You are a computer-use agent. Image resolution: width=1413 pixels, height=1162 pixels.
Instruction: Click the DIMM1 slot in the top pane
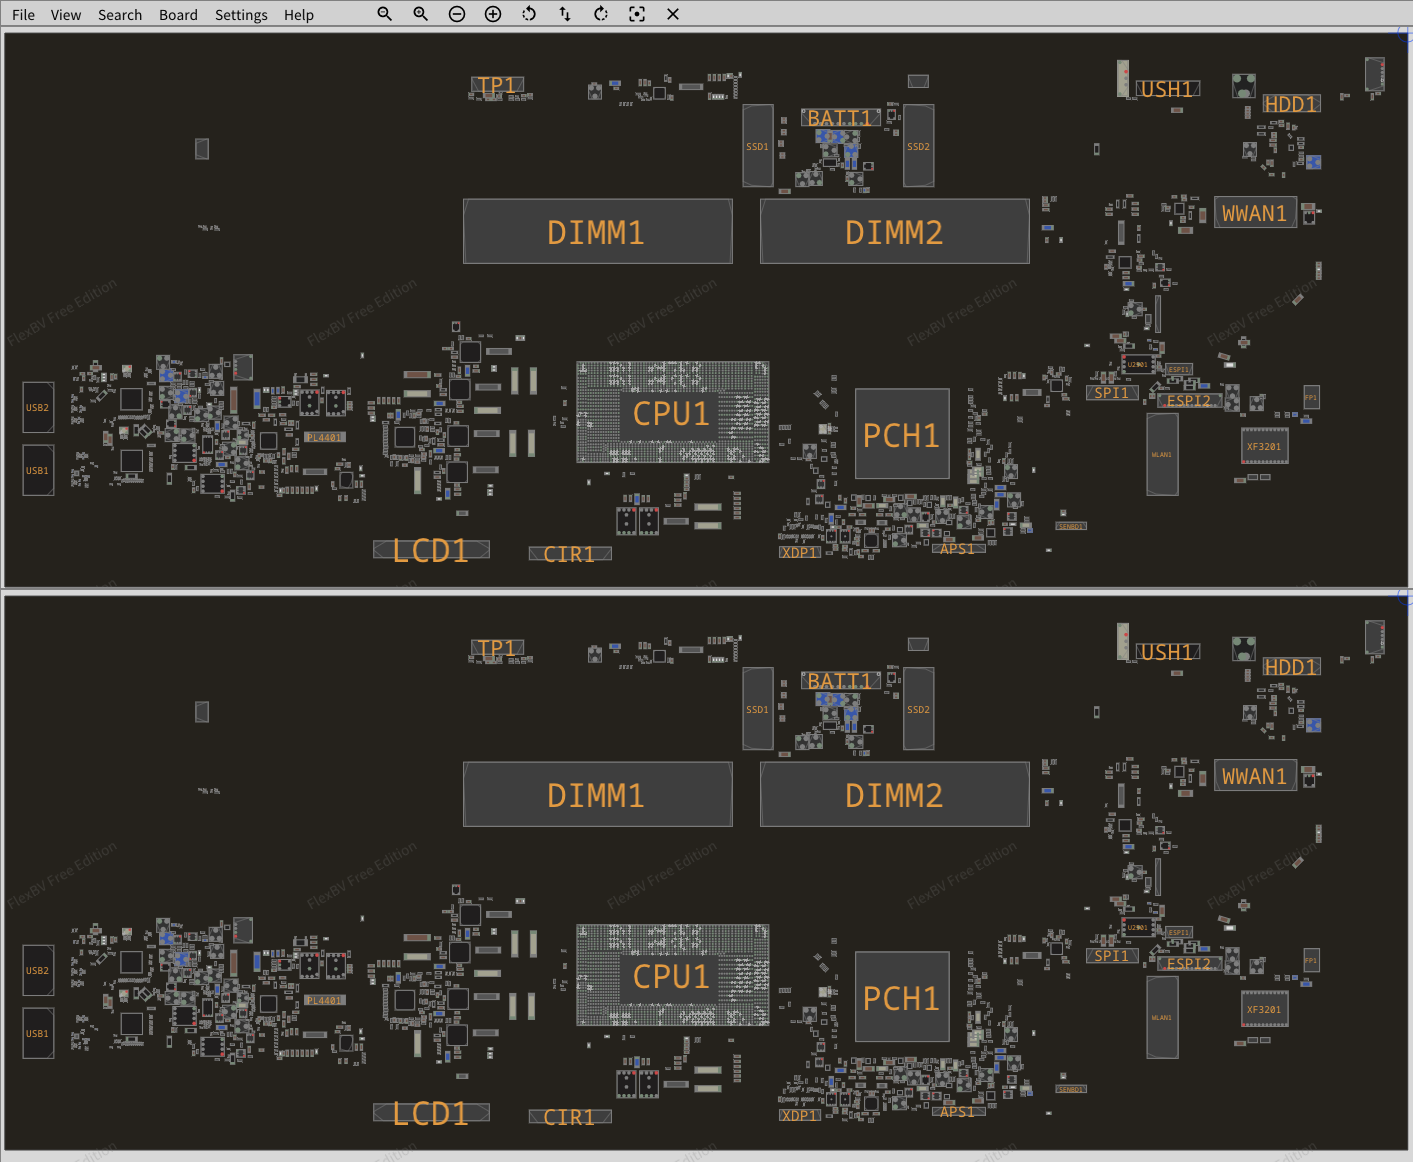(x=597, y=232)
